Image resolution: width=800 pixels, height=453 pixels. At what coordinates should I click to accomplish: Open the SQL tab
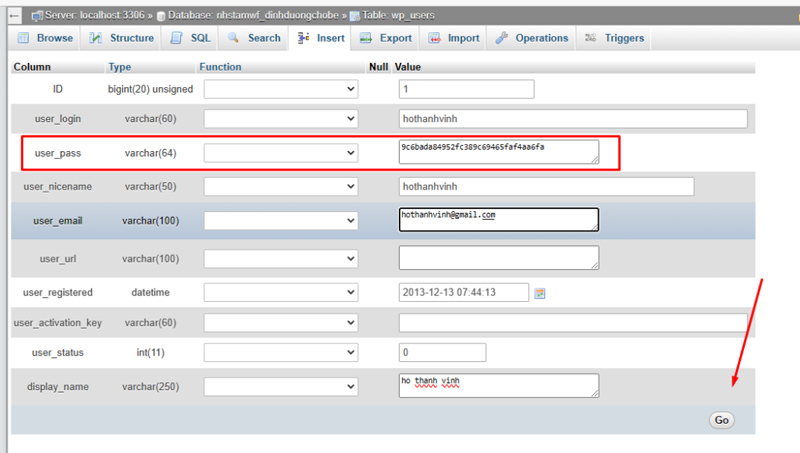(x=190, y=38)
